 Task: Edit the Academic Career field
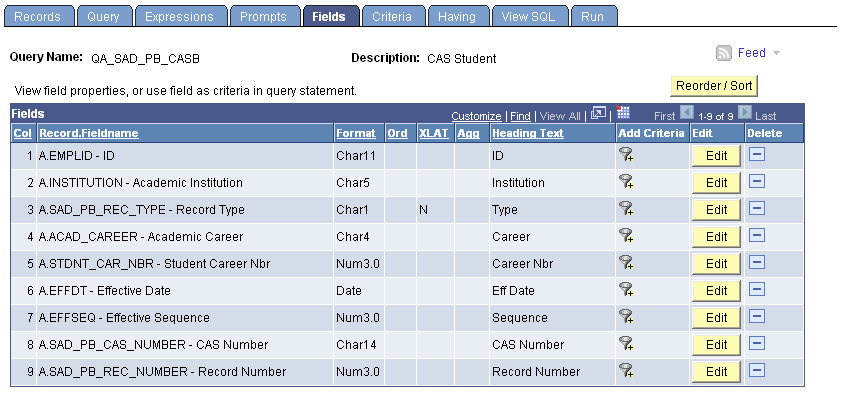pos(716,237)
